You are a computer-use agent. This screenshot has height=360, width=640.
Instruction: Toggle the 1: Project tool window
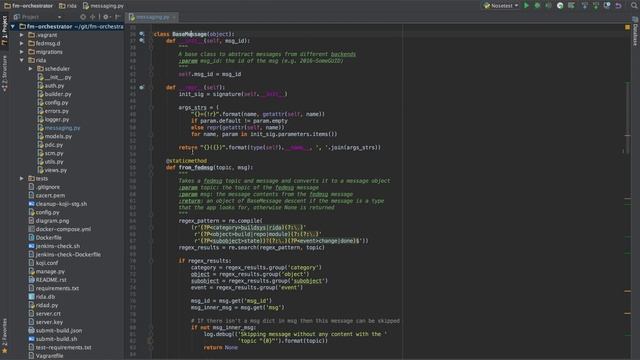[4, 32]
